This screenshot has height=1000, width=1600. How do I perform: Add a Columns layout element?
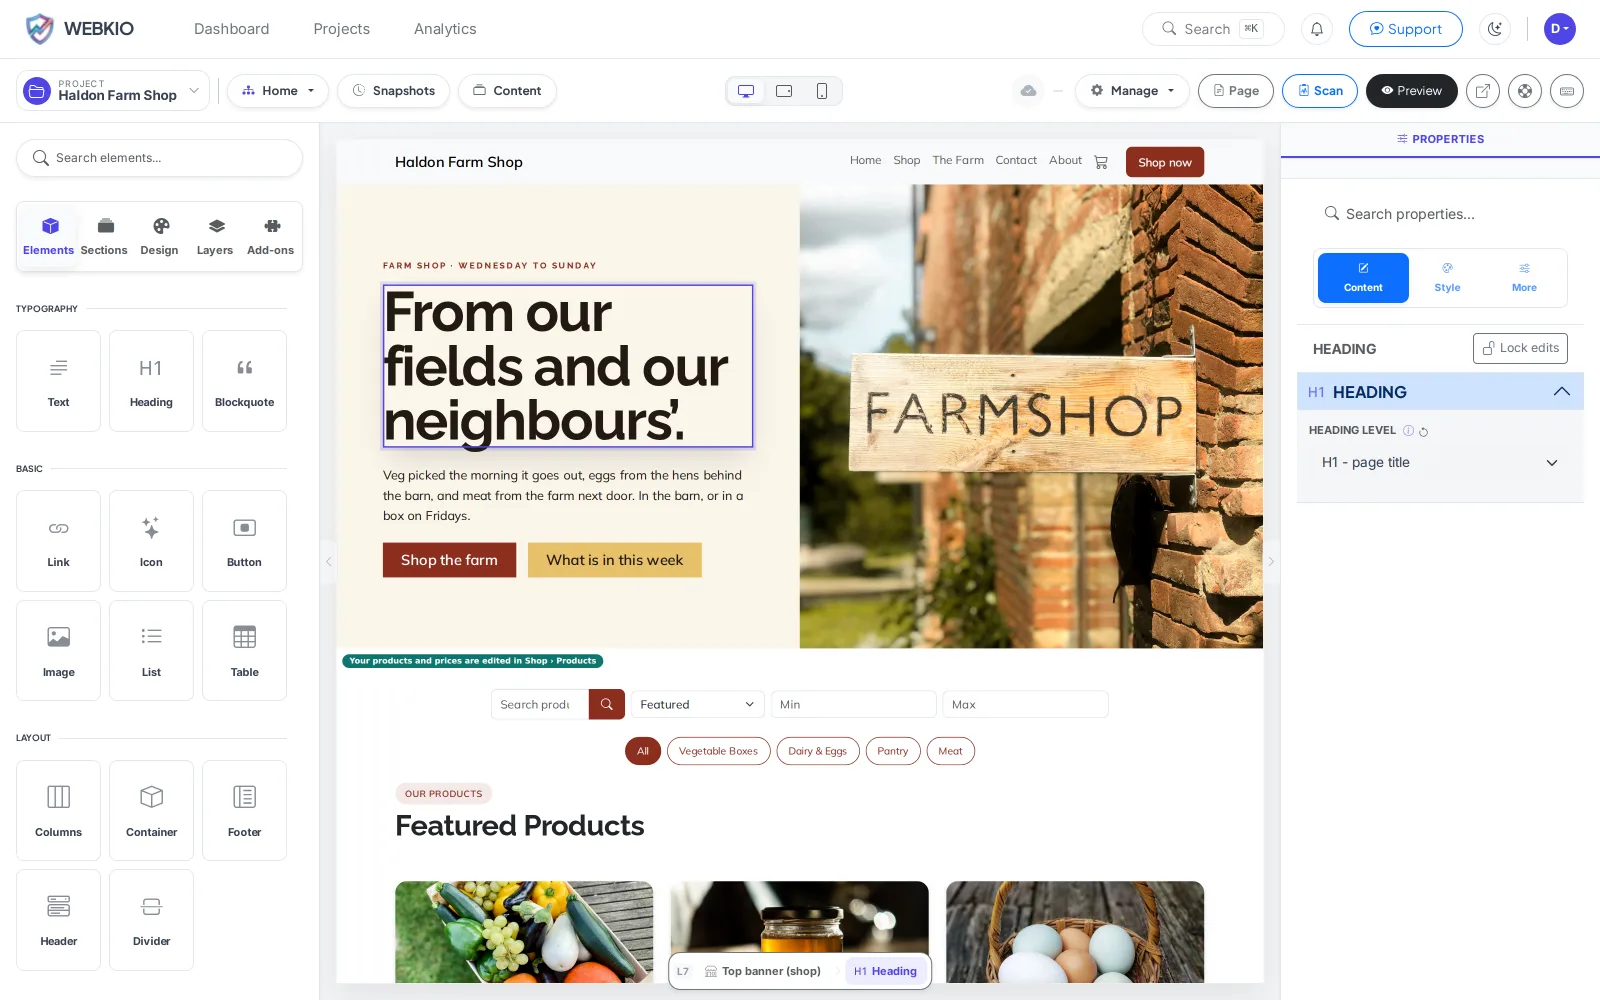(x=58, y=811)
